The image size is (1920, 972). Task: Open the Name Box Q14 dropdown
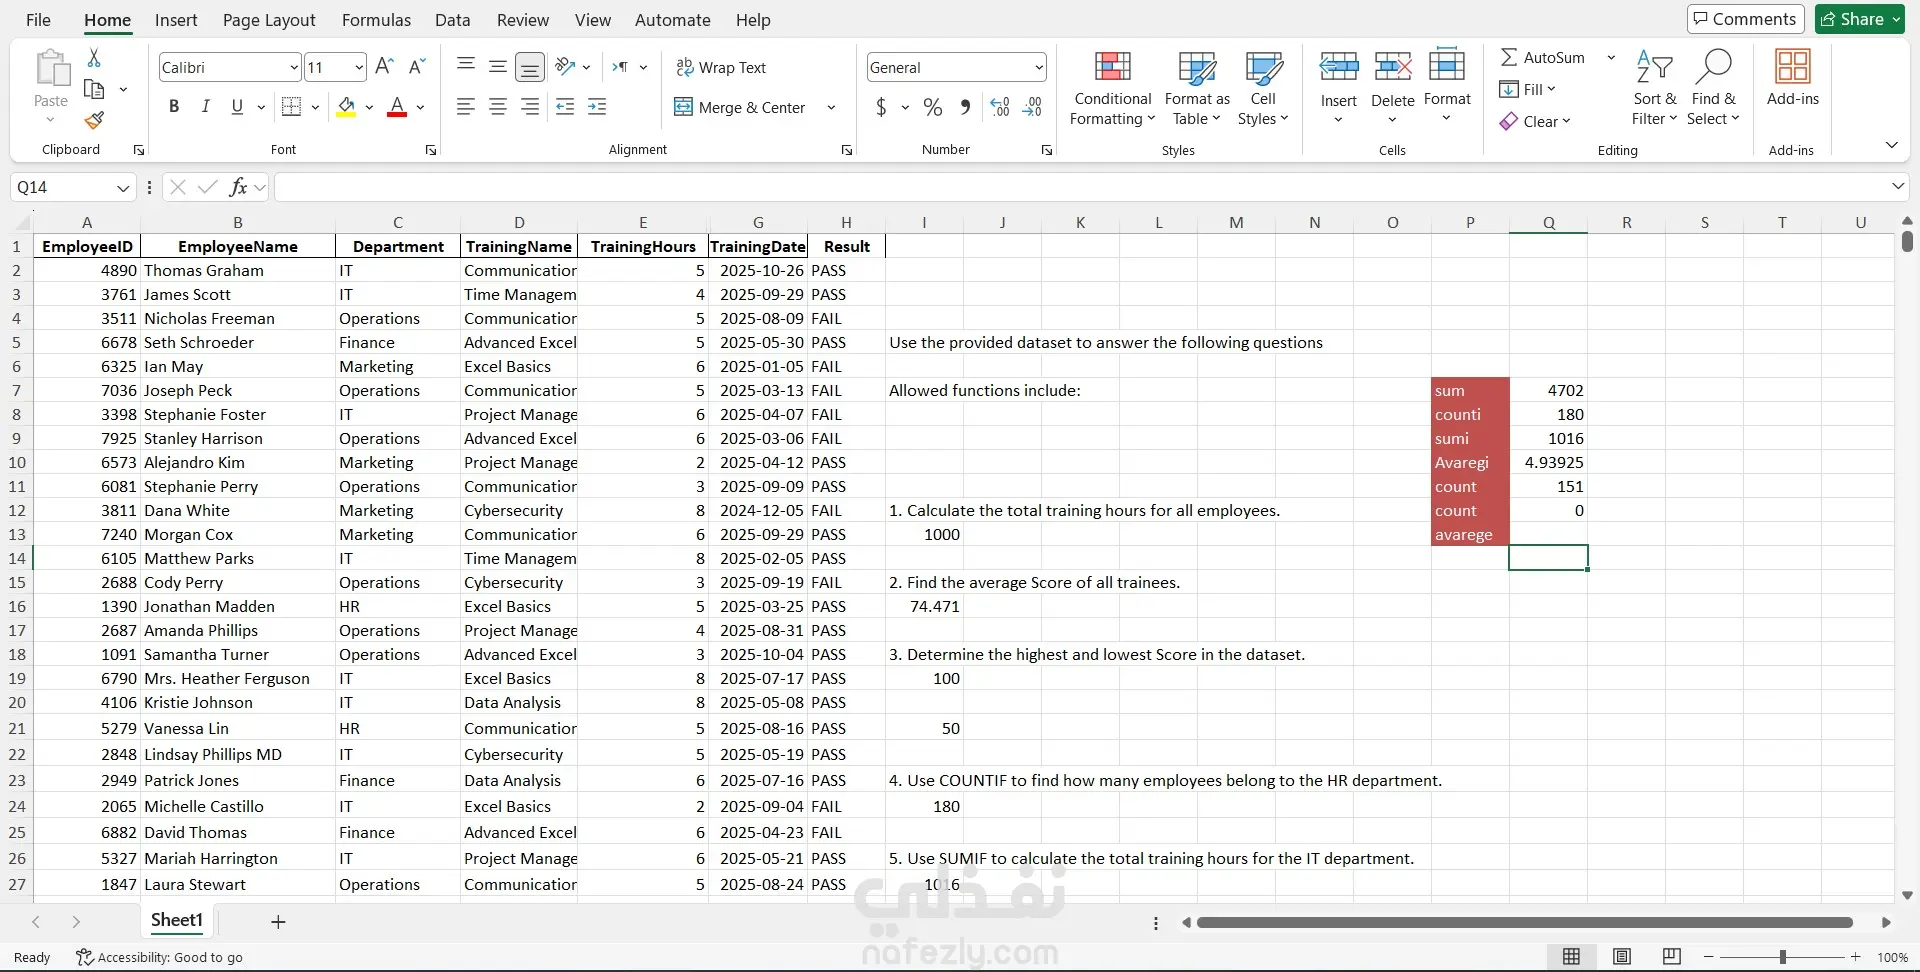(123, 187)
